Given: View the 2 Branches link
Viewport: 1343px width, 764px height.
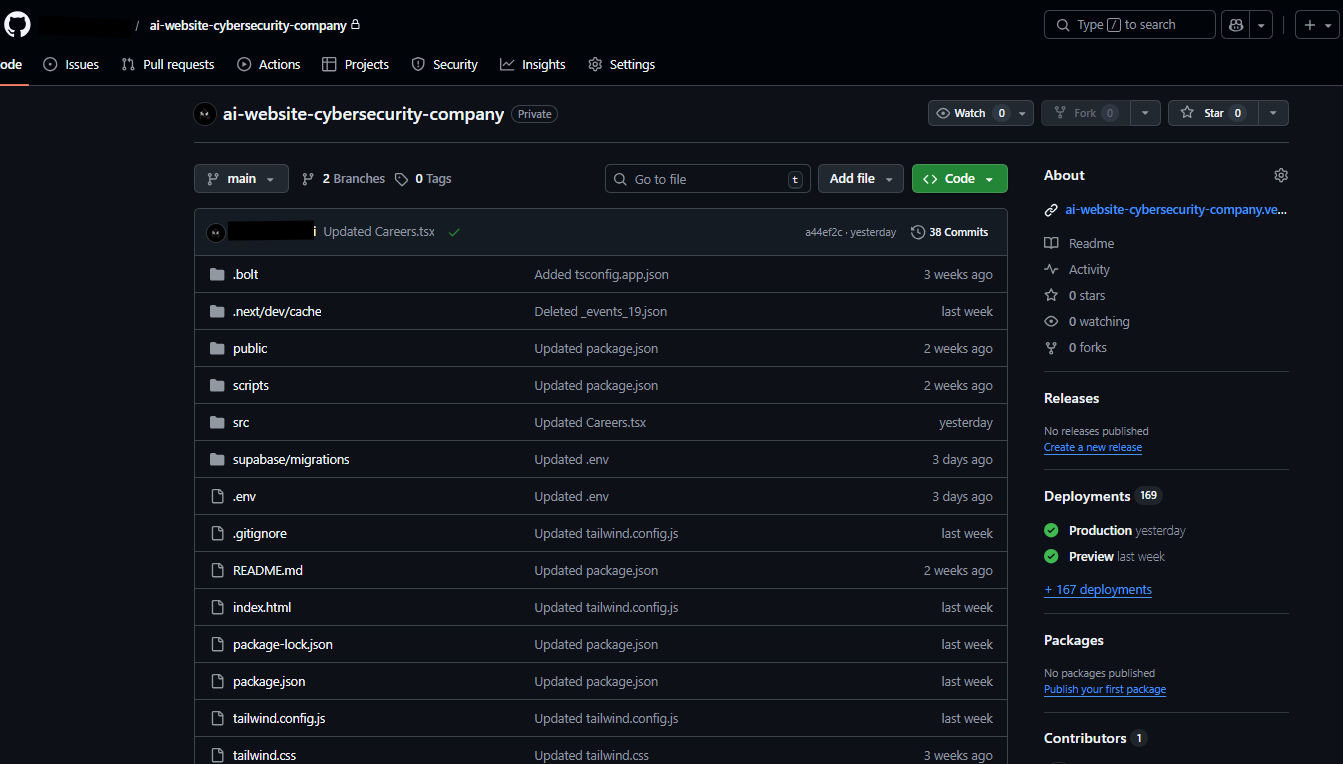Looking at the screenshot, I should point(343,179).
